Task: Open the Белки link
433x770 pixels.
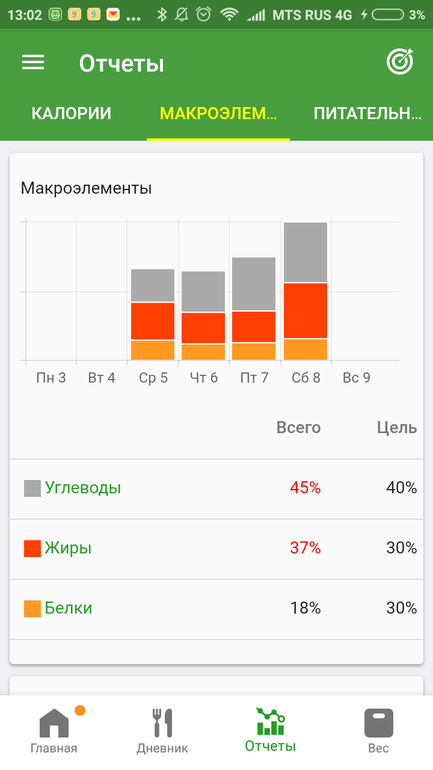Action: (68, 608)
